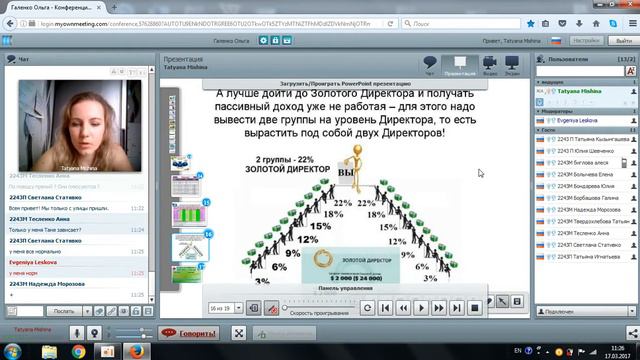Click the chat eye visibility icon
The image size is (640, 360).
pyautogui.click(x=124, y=311)
